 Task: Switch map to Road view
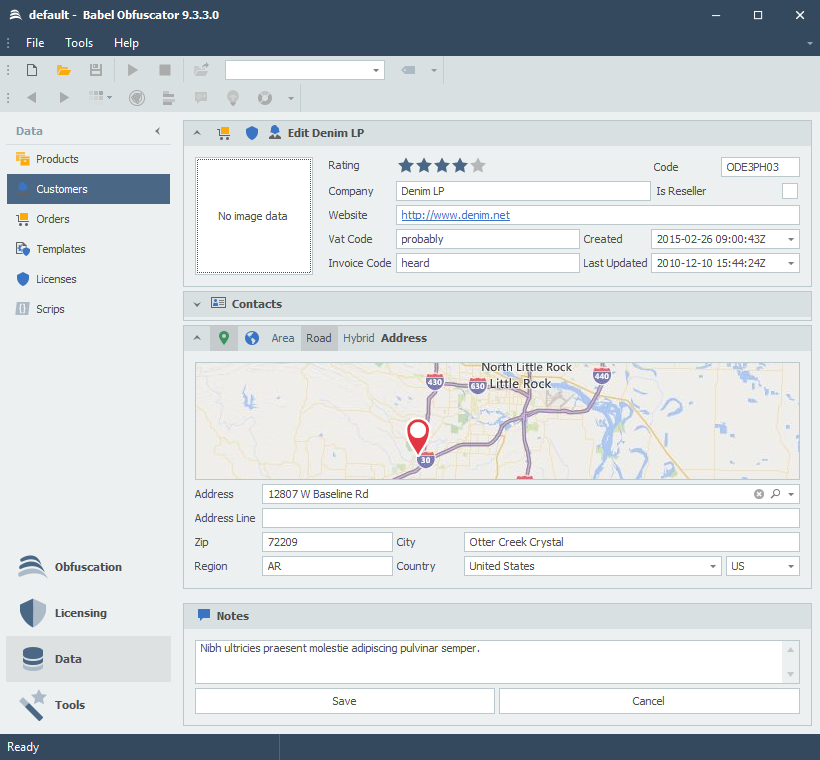[x=319, y=338]
